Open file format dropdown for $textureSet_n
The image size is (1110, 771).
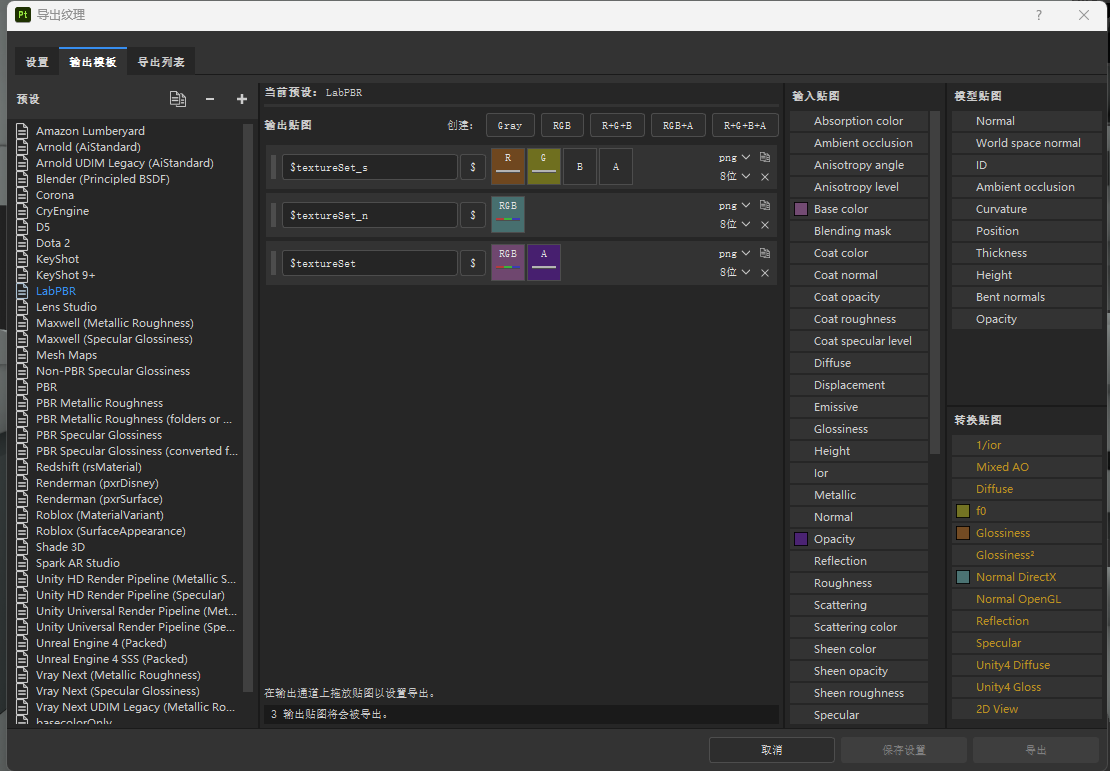tap(734, 205)
